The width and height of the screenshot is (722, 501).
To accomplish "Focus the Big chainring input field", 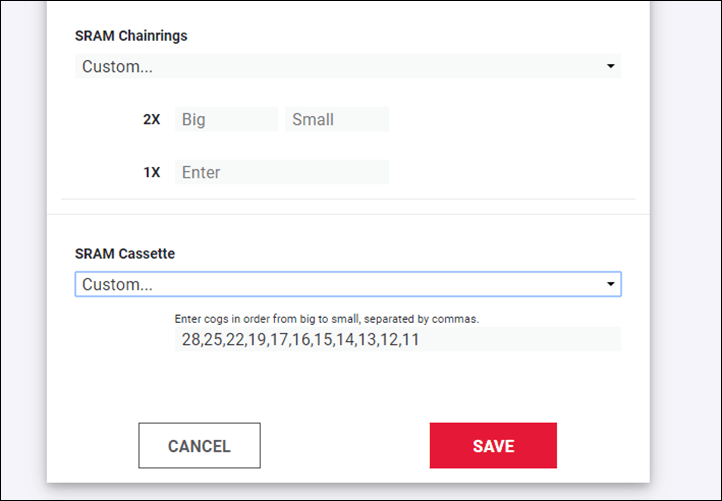I will coord(226,119).
